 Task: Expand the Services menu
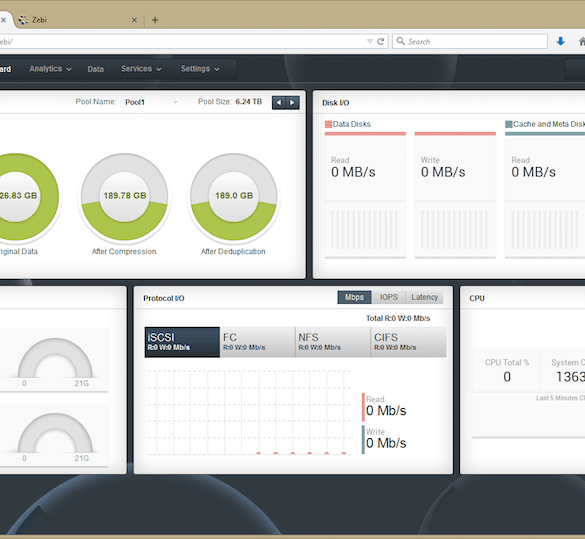(141, 69)
